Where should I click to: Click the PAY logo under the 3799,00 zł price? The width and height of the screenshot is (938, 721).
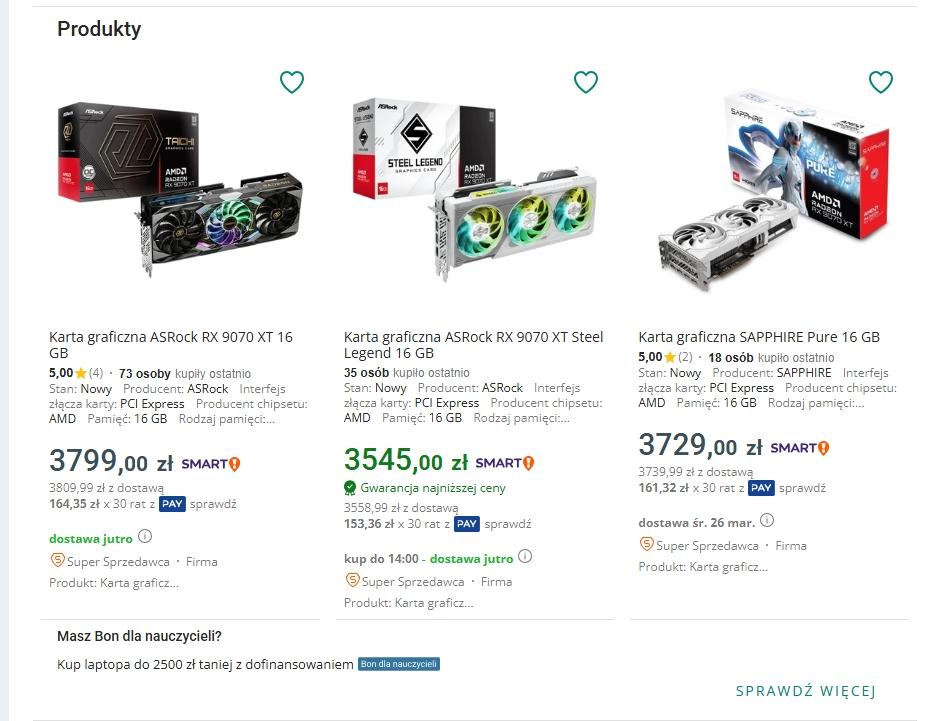[173, 504]
